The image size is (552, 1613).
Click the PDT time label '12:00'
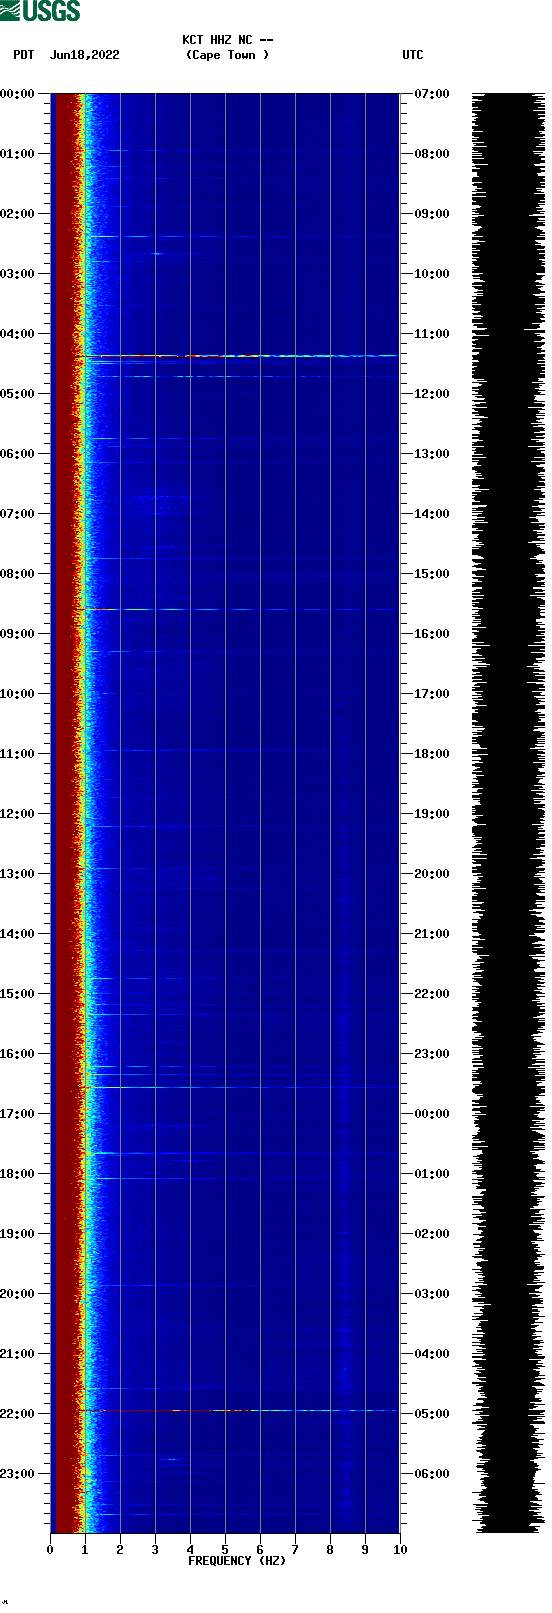(x=18, y=814)
